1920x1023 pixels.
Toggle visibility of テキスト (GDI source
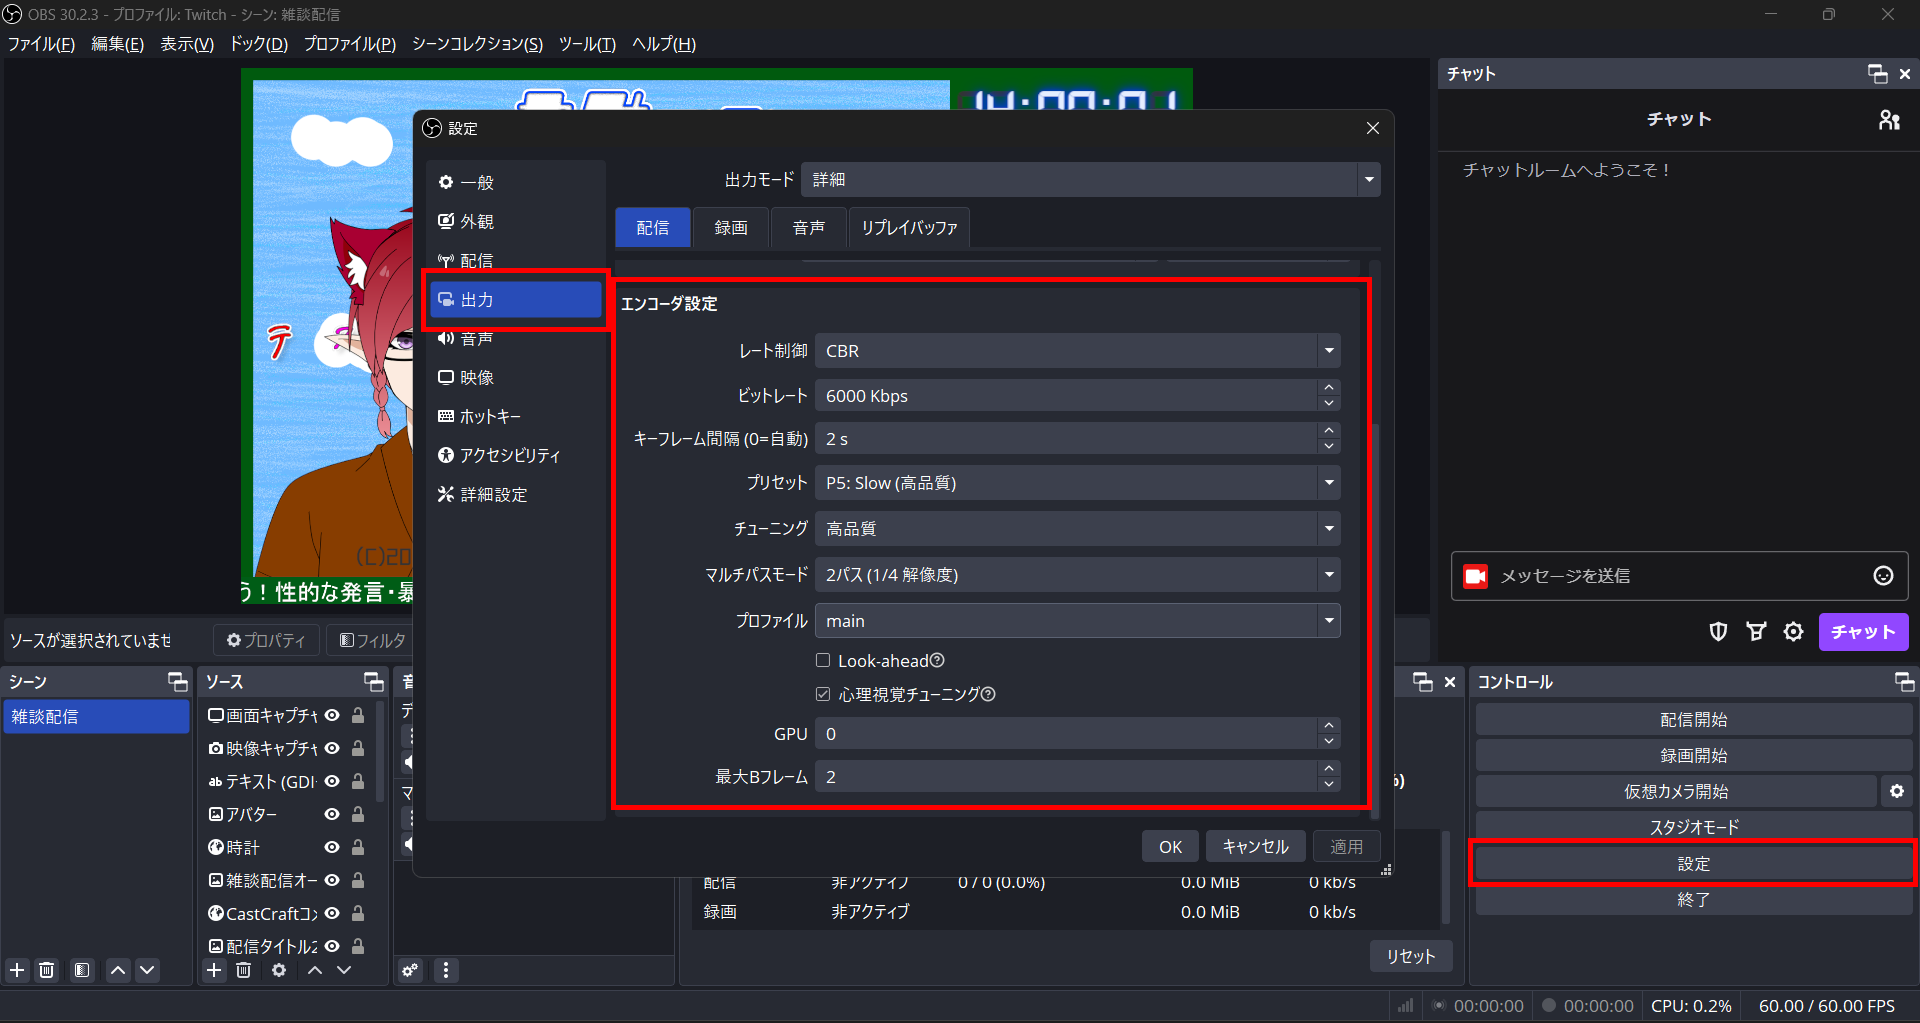(332, 781)
